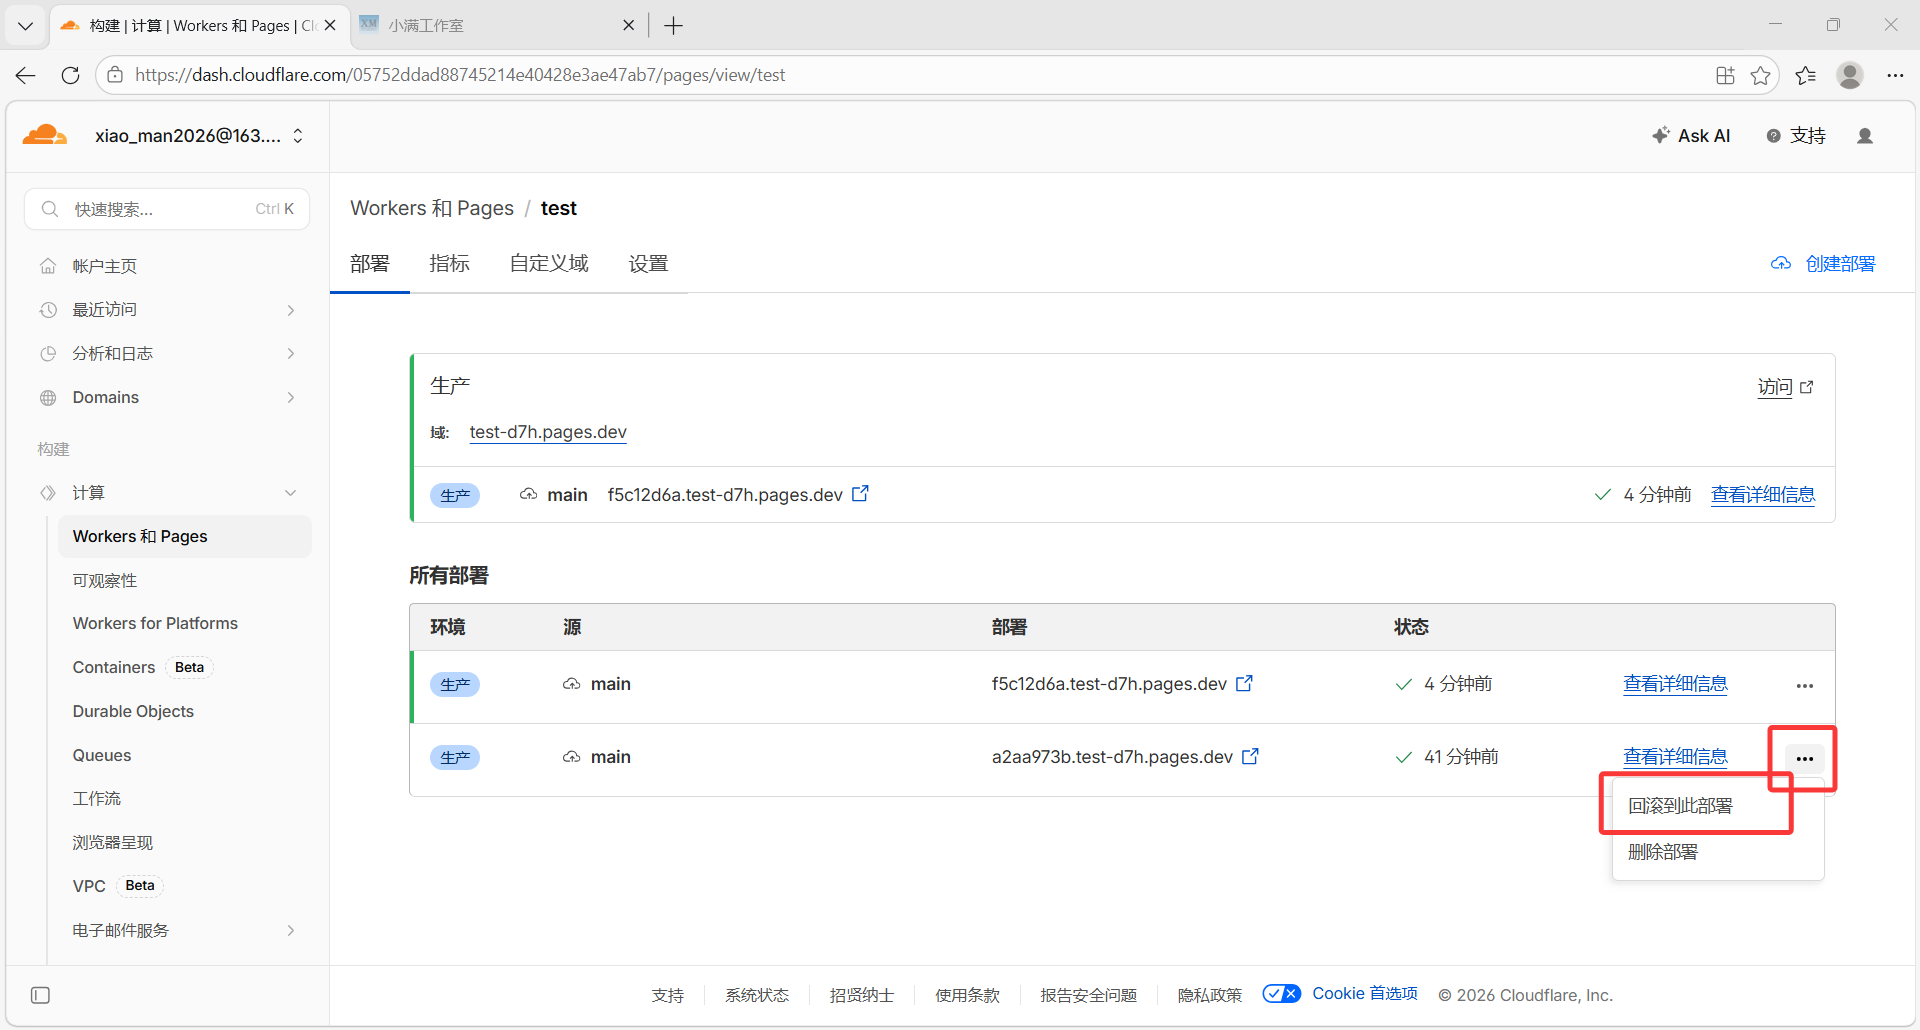The width and height of the screenshot is (1920, 1030).
Task: Collapse the 计算 sidebar section
Action: coord(290,493)
